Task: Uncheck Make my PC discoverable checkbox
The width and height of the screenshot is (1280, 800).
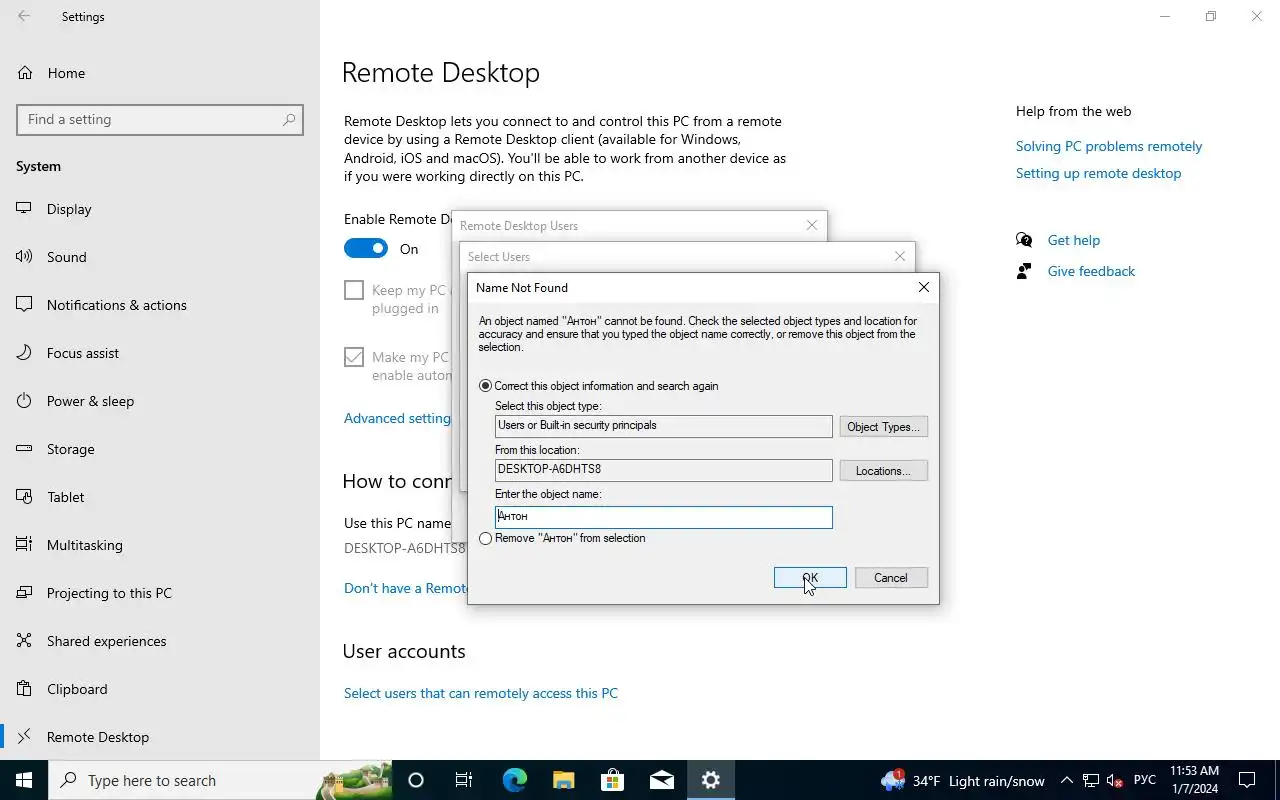Action: (354, 357)
